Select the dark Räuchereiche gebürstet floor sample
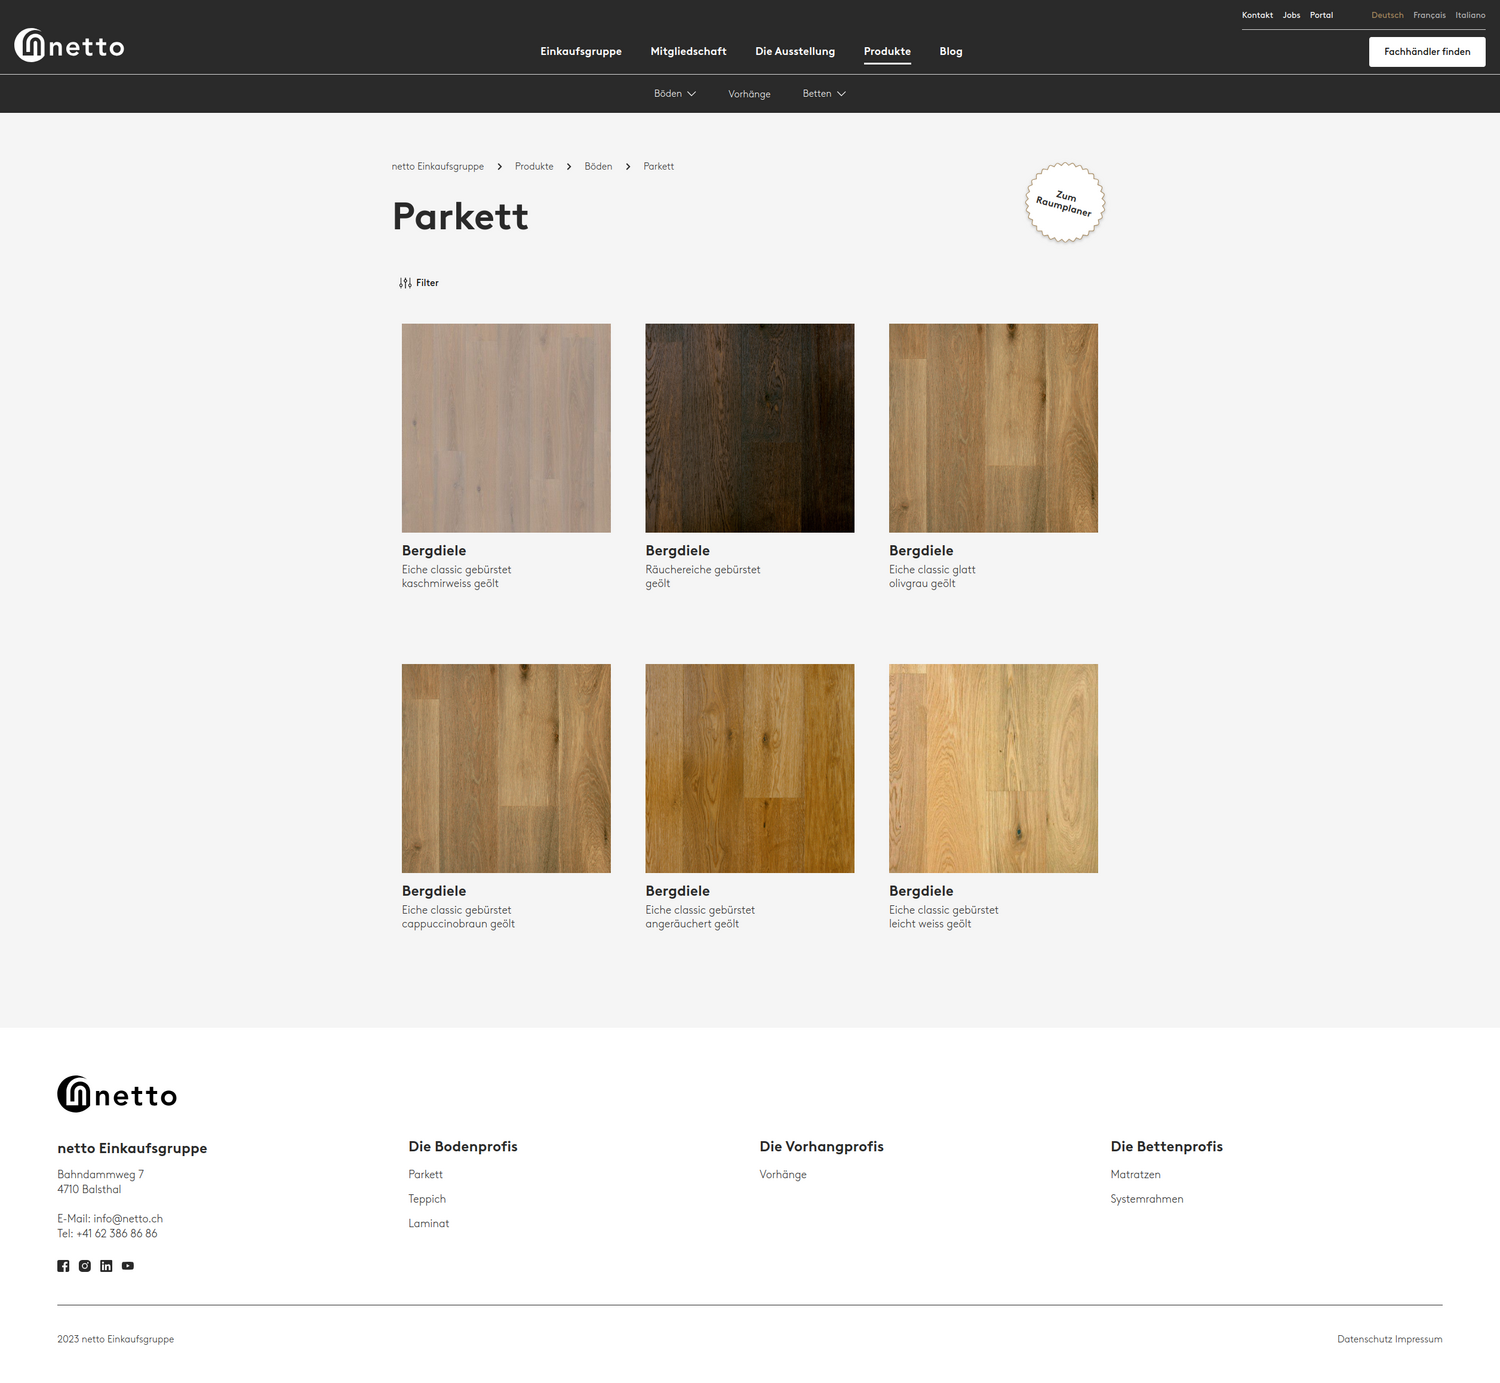Image resolution: width=1500 pixels, height=1383 pixels. (750, 428)
